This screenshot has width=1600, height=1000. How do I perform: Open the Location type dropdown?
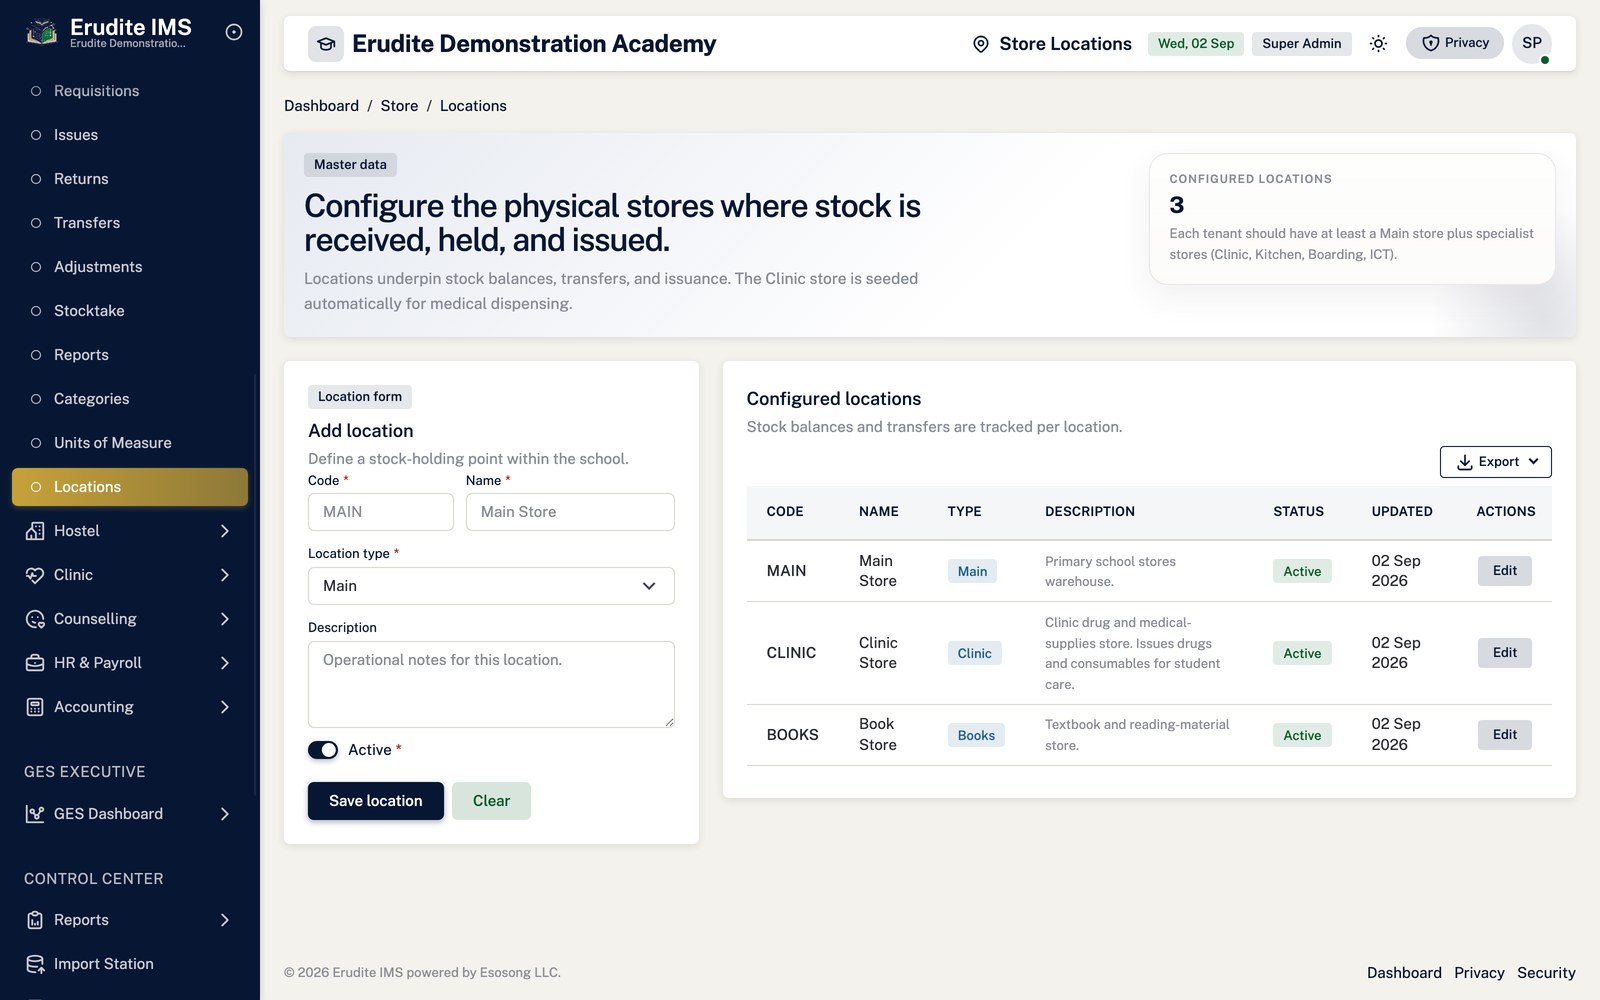491,586
